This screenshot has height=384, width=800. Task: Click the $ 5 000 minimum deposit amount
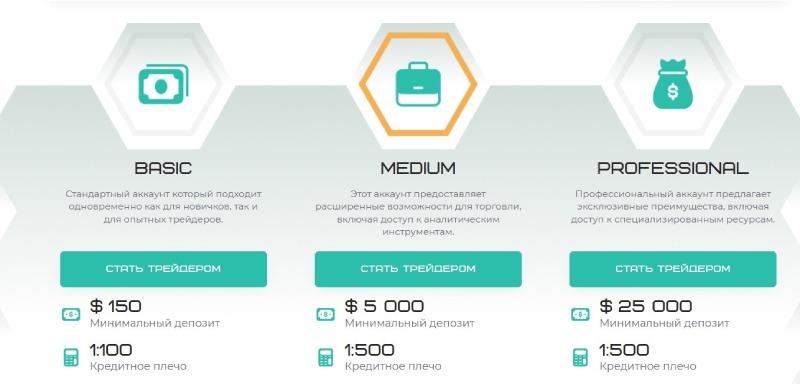click(x=384, y=306)
